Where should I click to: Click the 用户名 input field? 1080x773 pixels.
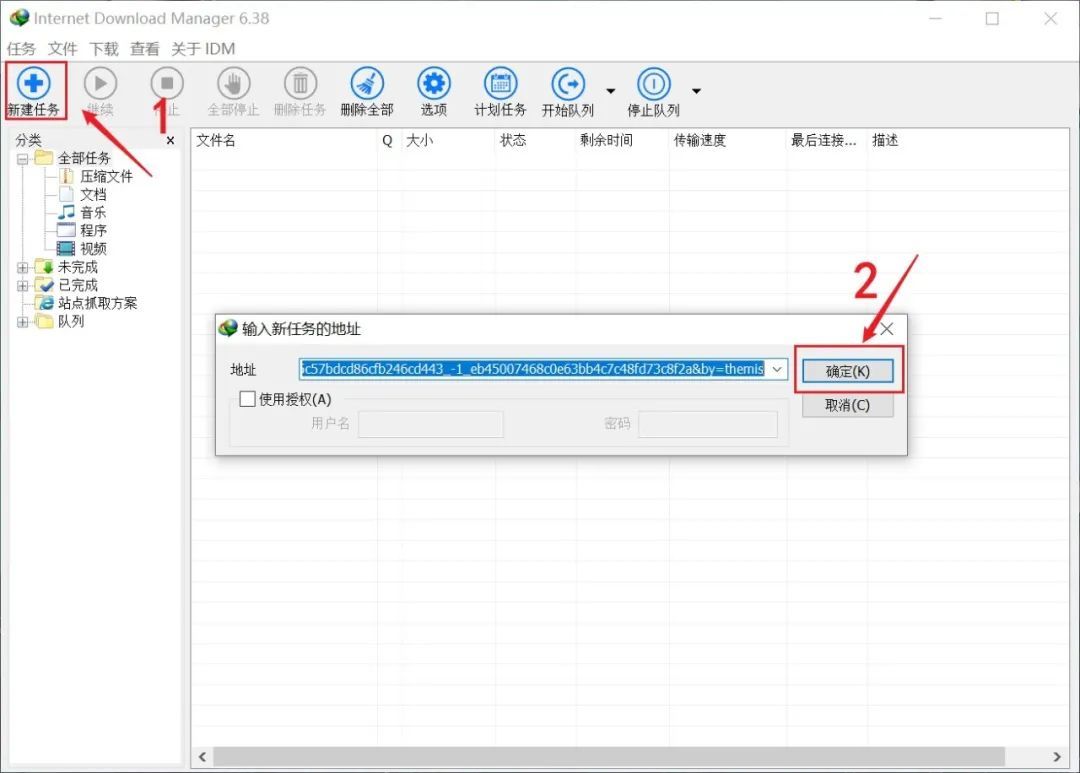(x=430, y=424)
